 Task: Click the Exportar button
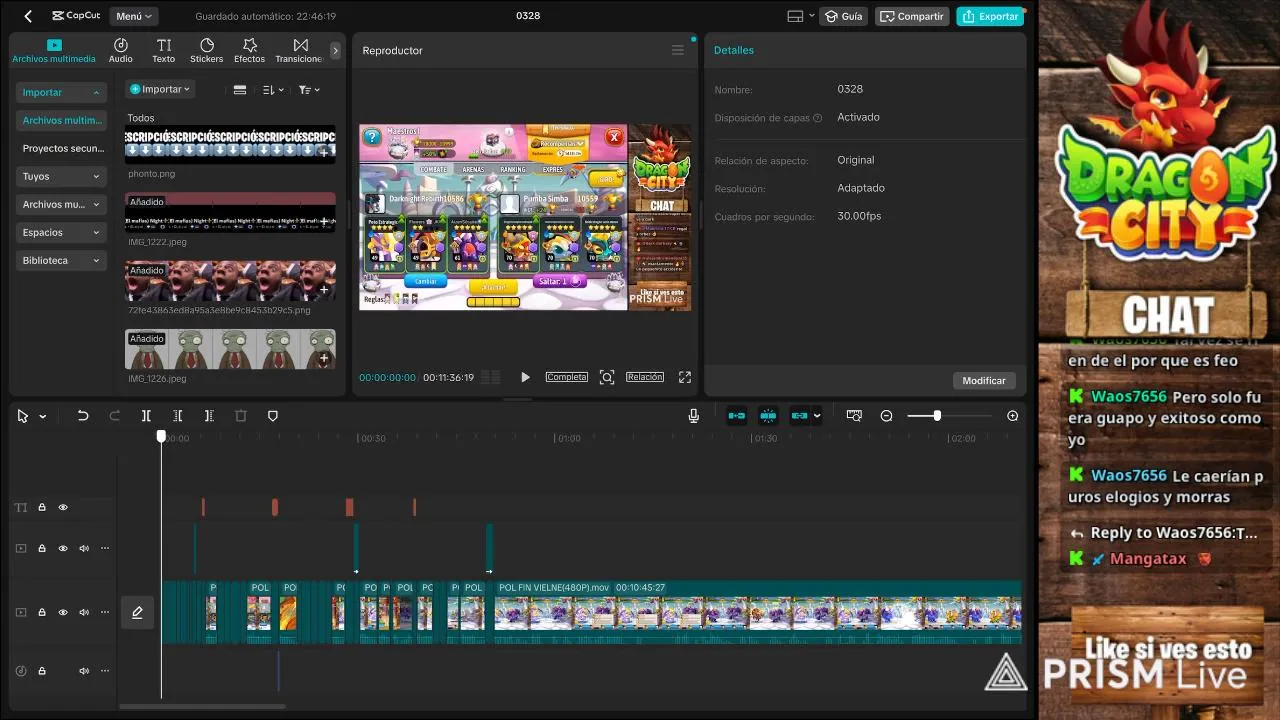tap(990, 16)
